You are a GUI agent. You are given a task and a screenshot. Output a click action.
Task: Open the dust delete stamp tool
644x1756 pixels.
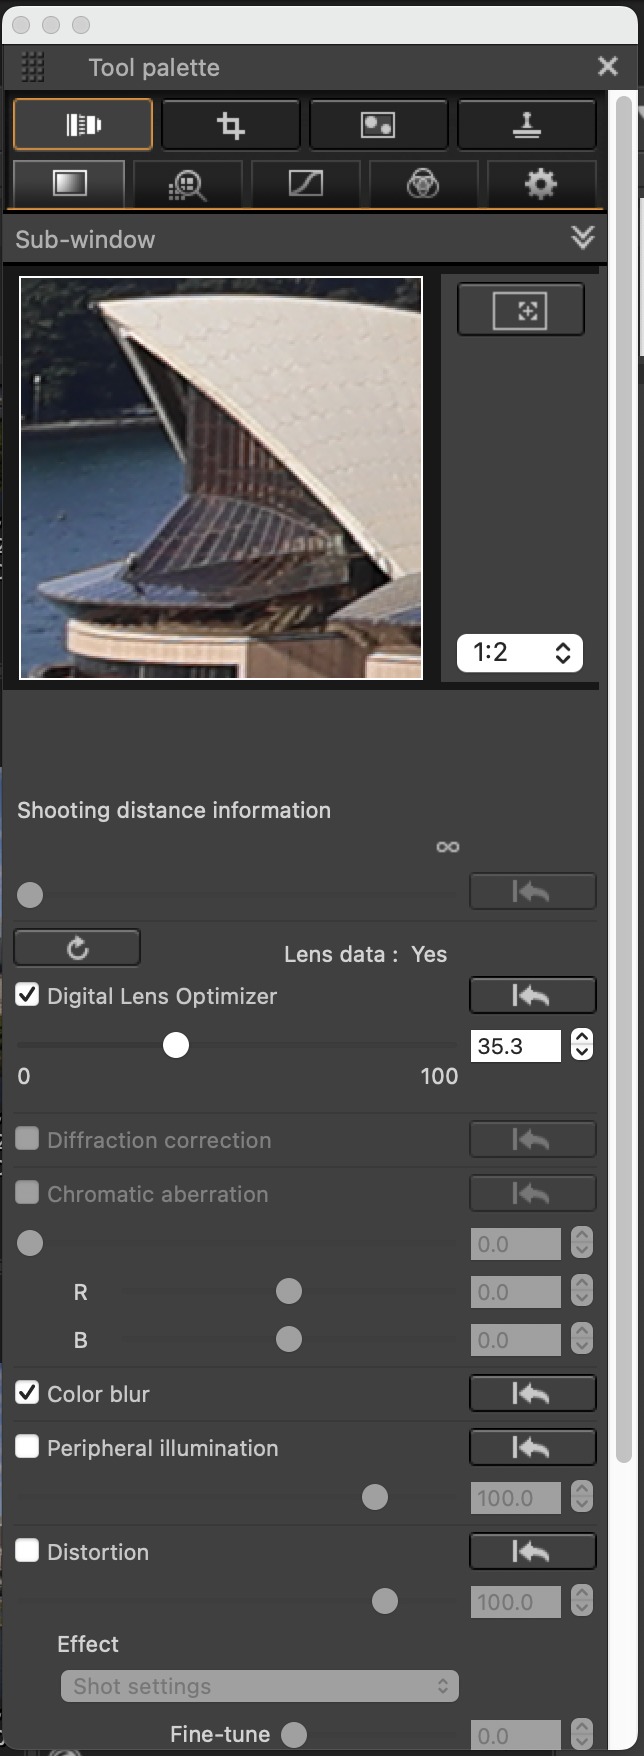(x=527, y=124)
